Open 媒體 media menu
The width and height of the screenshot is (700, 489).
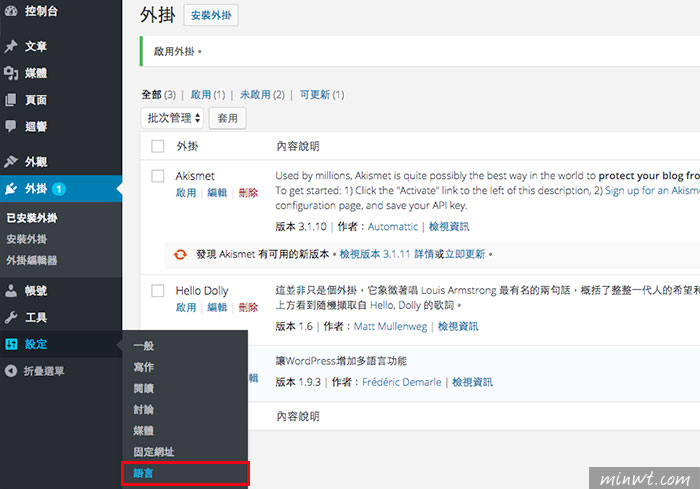click(36, 73)
